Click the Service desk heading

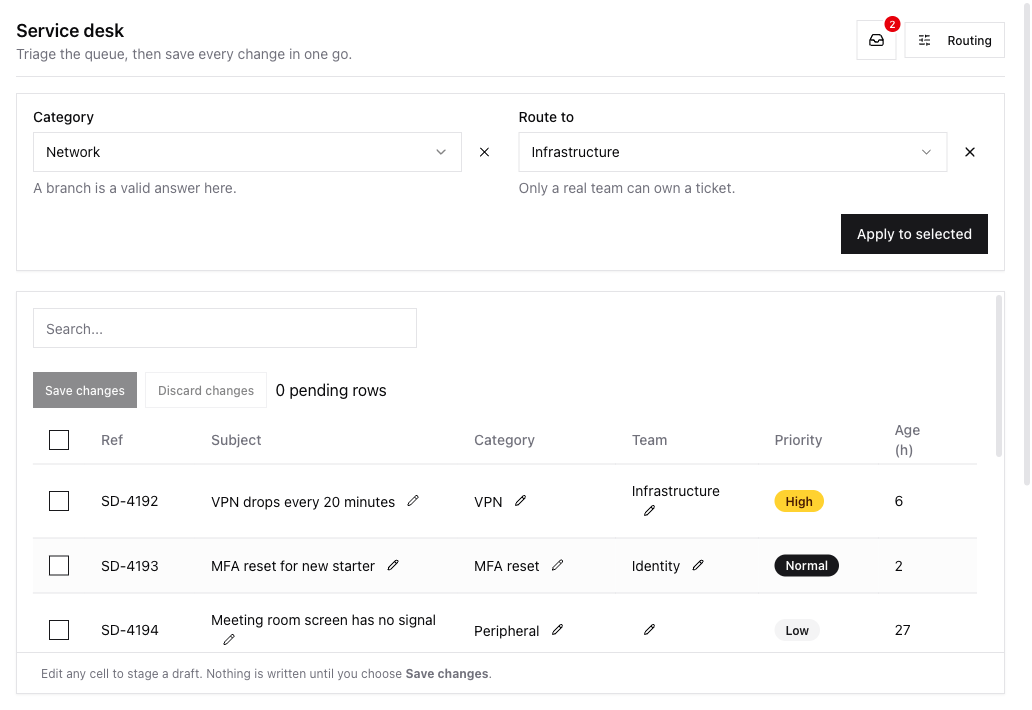[x=70, y=31]
